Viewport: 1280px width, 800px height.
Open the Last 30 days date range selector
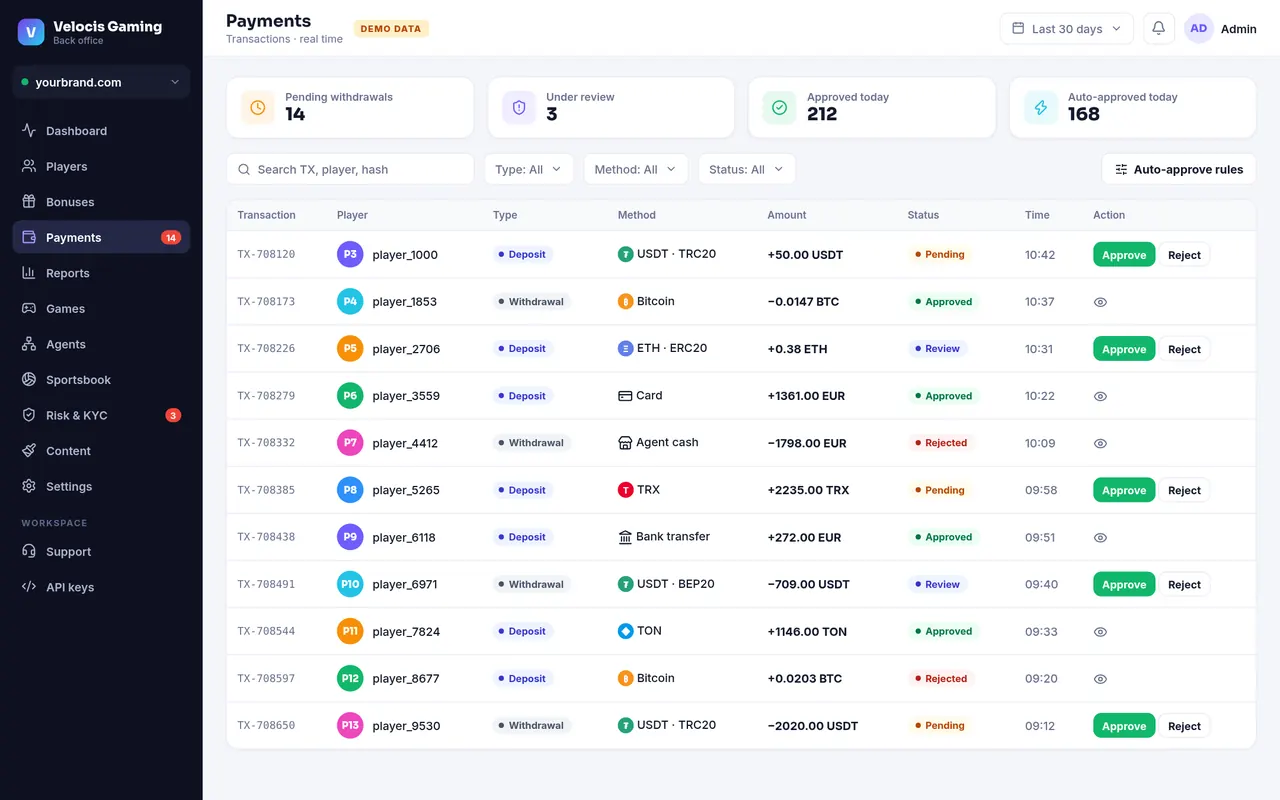pyautogui.click(x=1067, y=29)
